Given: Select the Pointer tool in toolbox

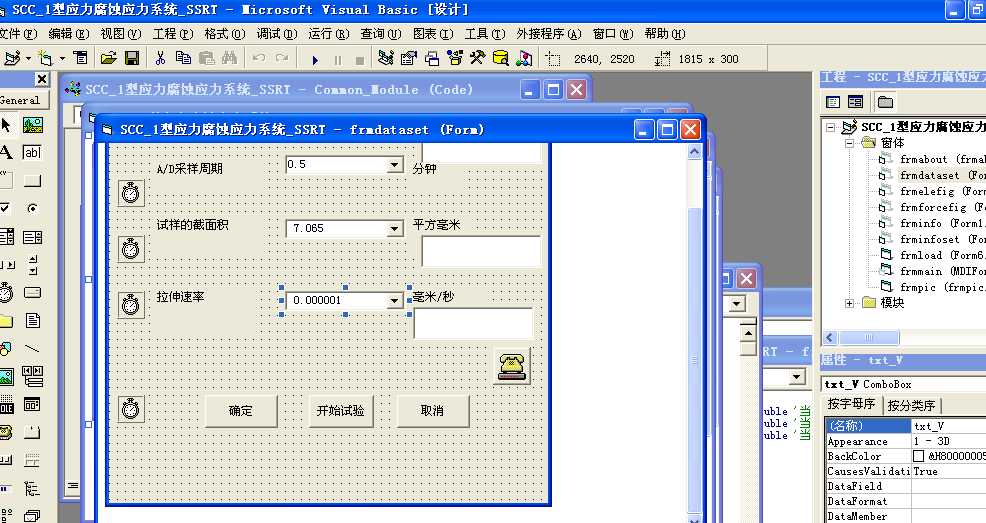Looking at the screenshot, I should coord(6,125).
